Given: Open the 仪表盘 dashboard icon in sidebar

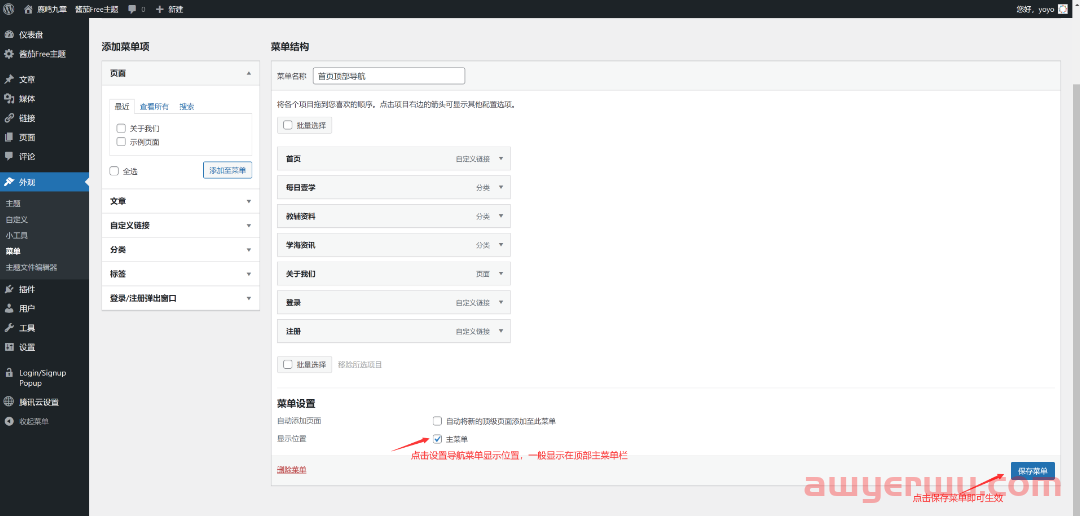Looking at the screenshot, I should click(9, 34).
